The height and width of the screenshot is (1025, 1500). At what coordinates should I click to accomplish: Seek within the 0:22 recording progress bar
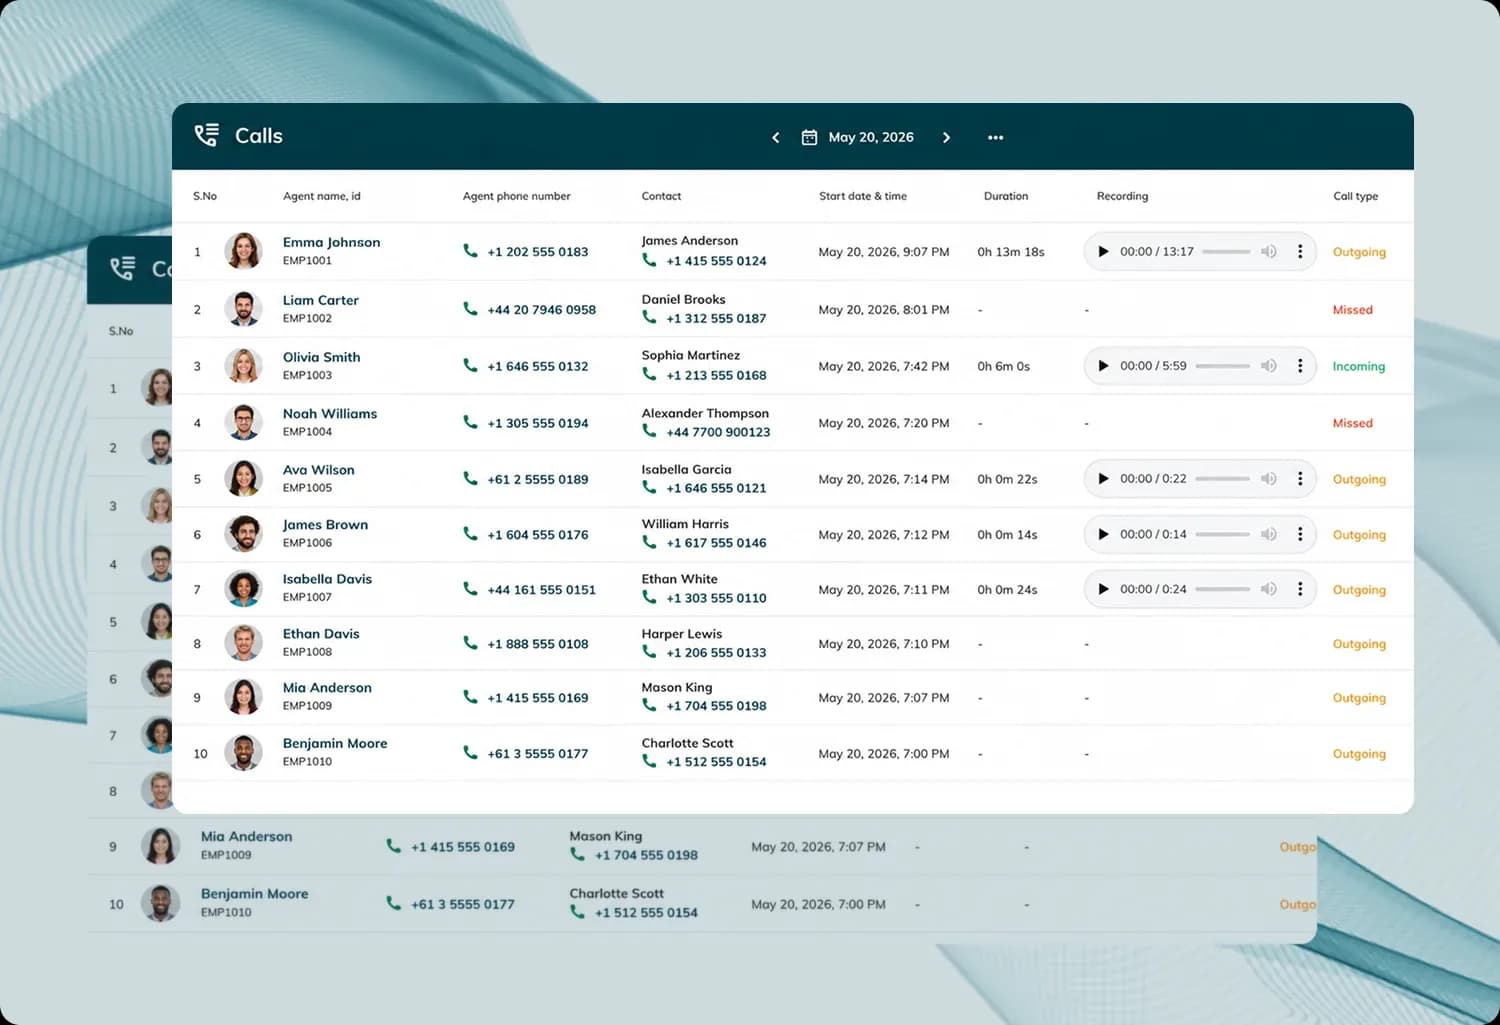tap(1223, 479)
